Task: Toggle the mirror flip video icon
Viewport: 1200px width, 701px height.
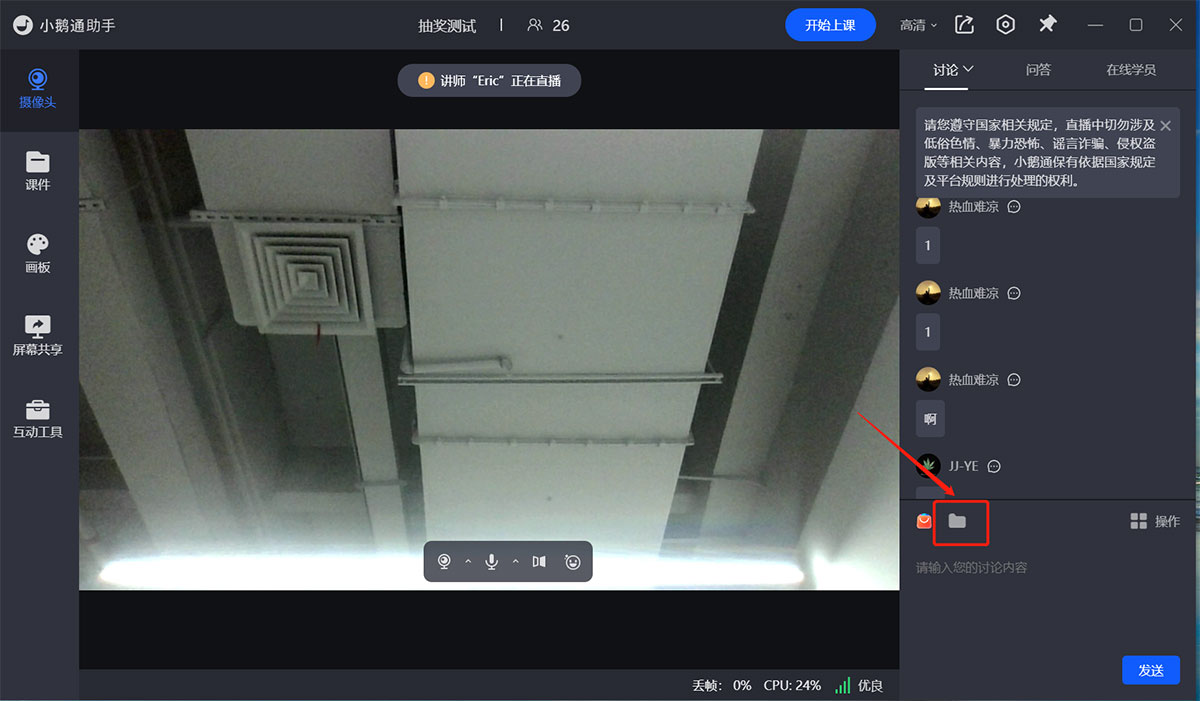Action: click(539, 562)
